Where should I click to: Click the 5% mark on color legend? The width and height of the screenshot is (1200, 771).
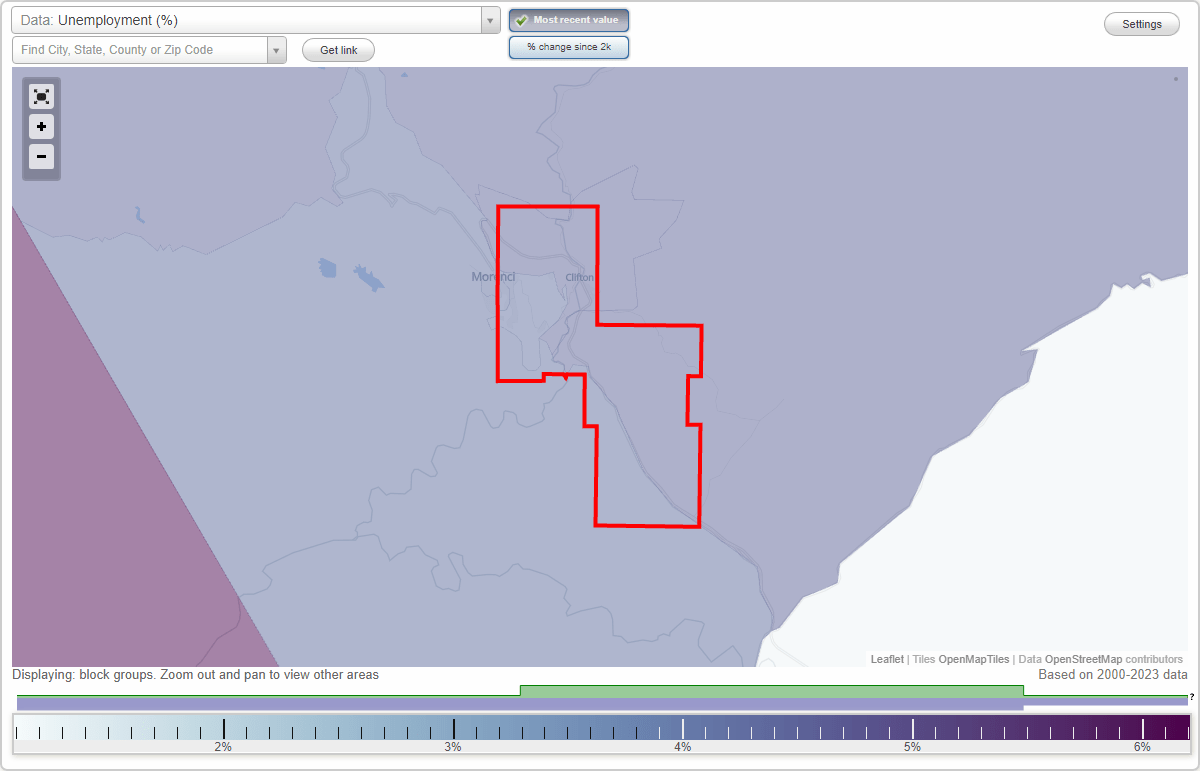point(912,747)
